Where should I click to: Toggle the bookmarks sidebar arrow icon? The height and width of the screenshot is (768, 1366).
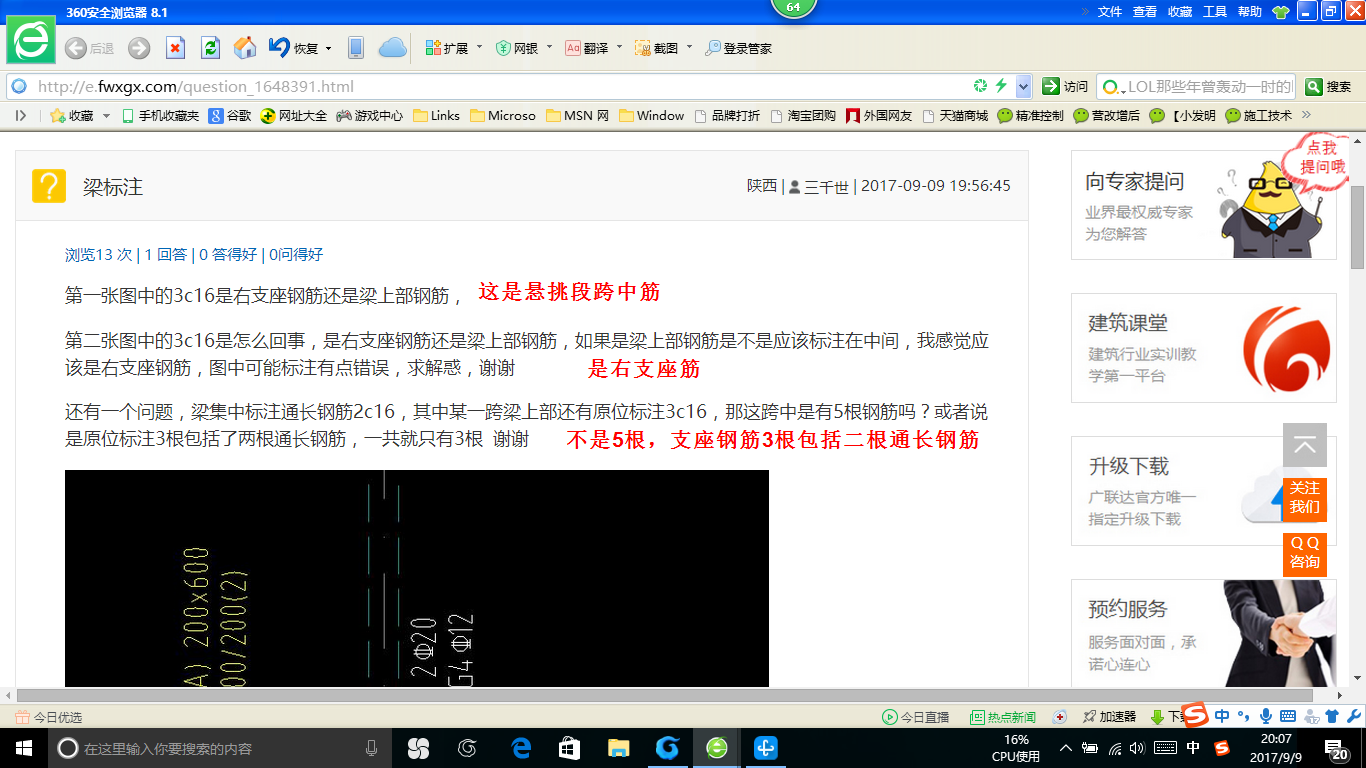(x=21, y=116)
